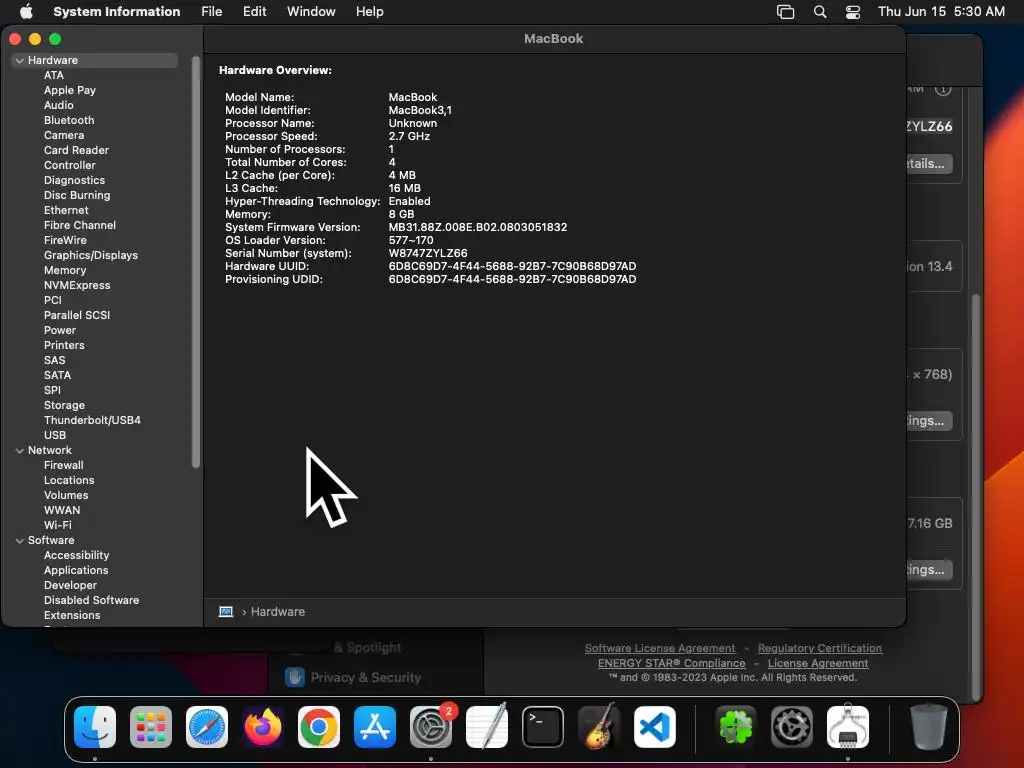Open the Edit menu
The image size is (1024, 768).
coord(255,12)
